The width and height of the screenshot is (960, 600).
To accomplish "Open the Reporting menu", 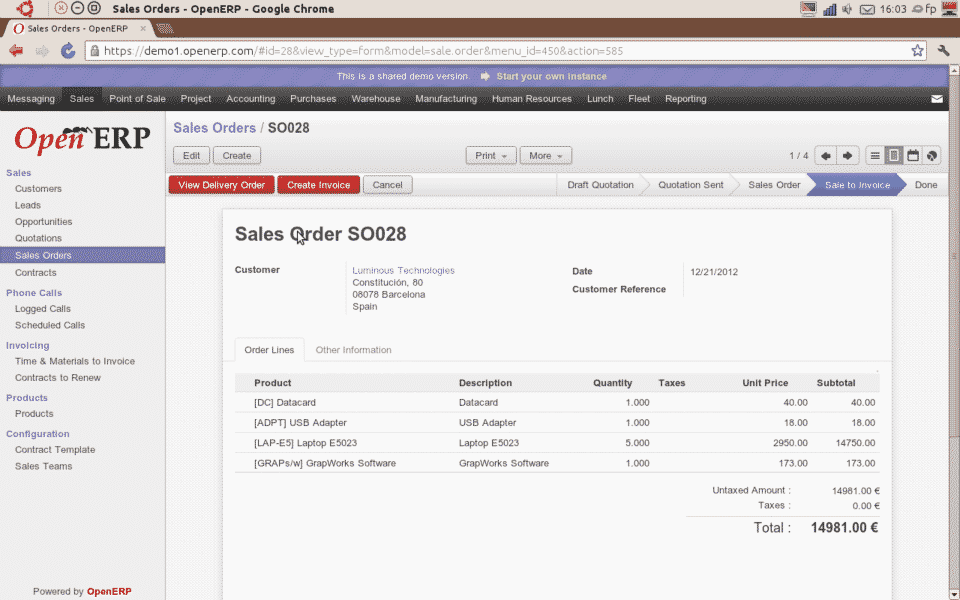I will pyautogui.click(x=686, y=99).
